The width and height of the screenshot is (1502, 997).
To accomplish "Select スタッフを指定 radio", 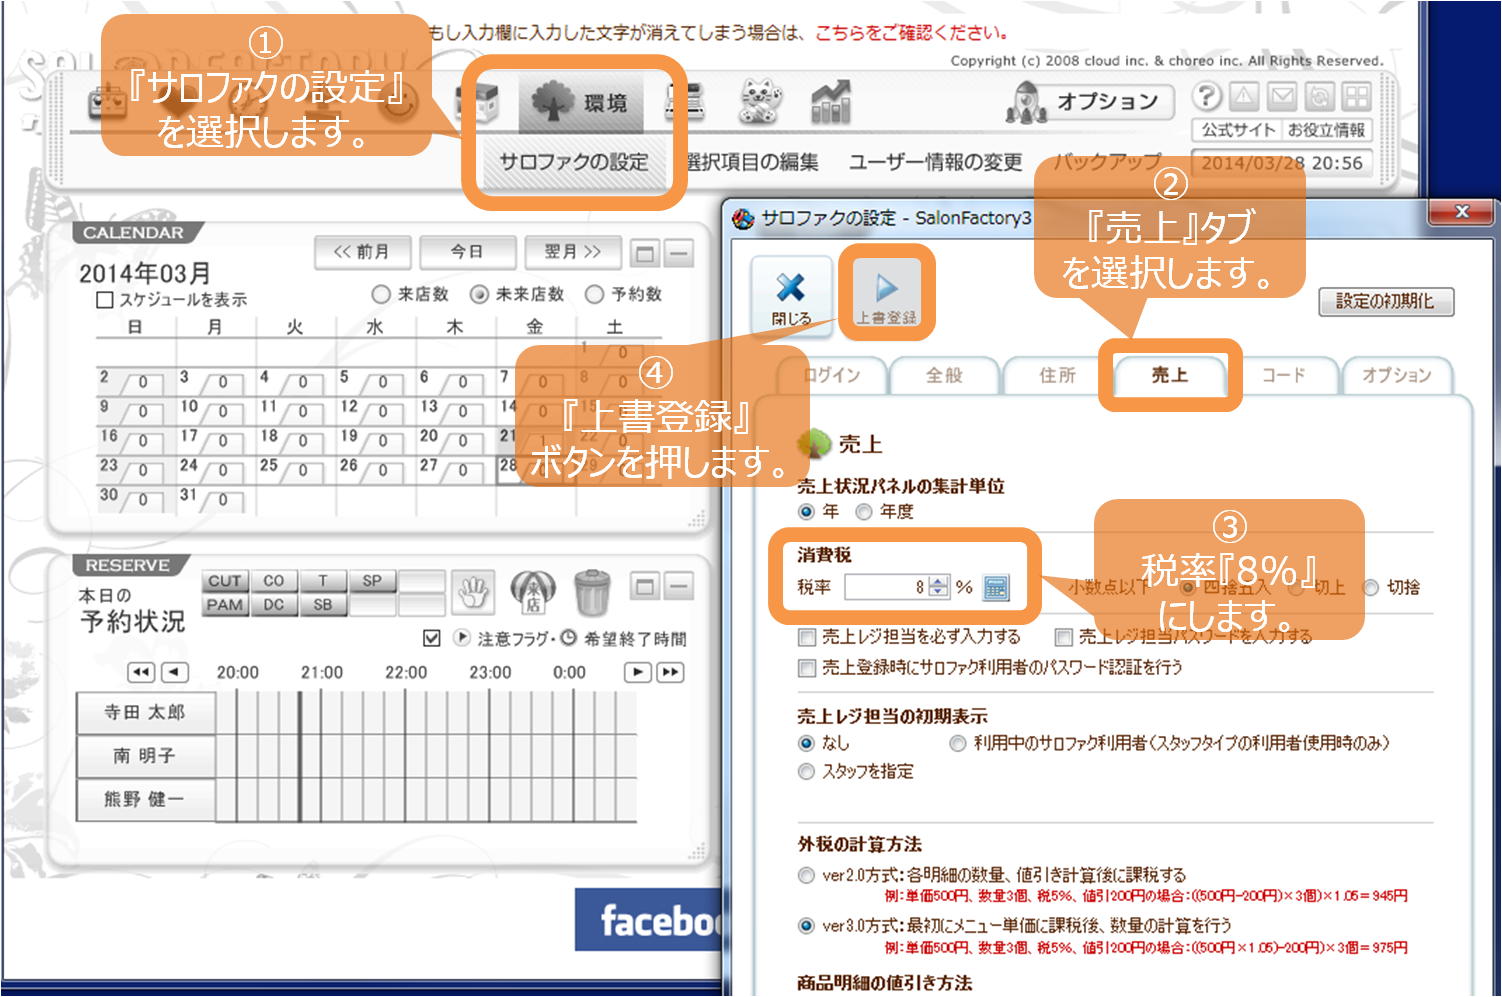I will [806, 771].
